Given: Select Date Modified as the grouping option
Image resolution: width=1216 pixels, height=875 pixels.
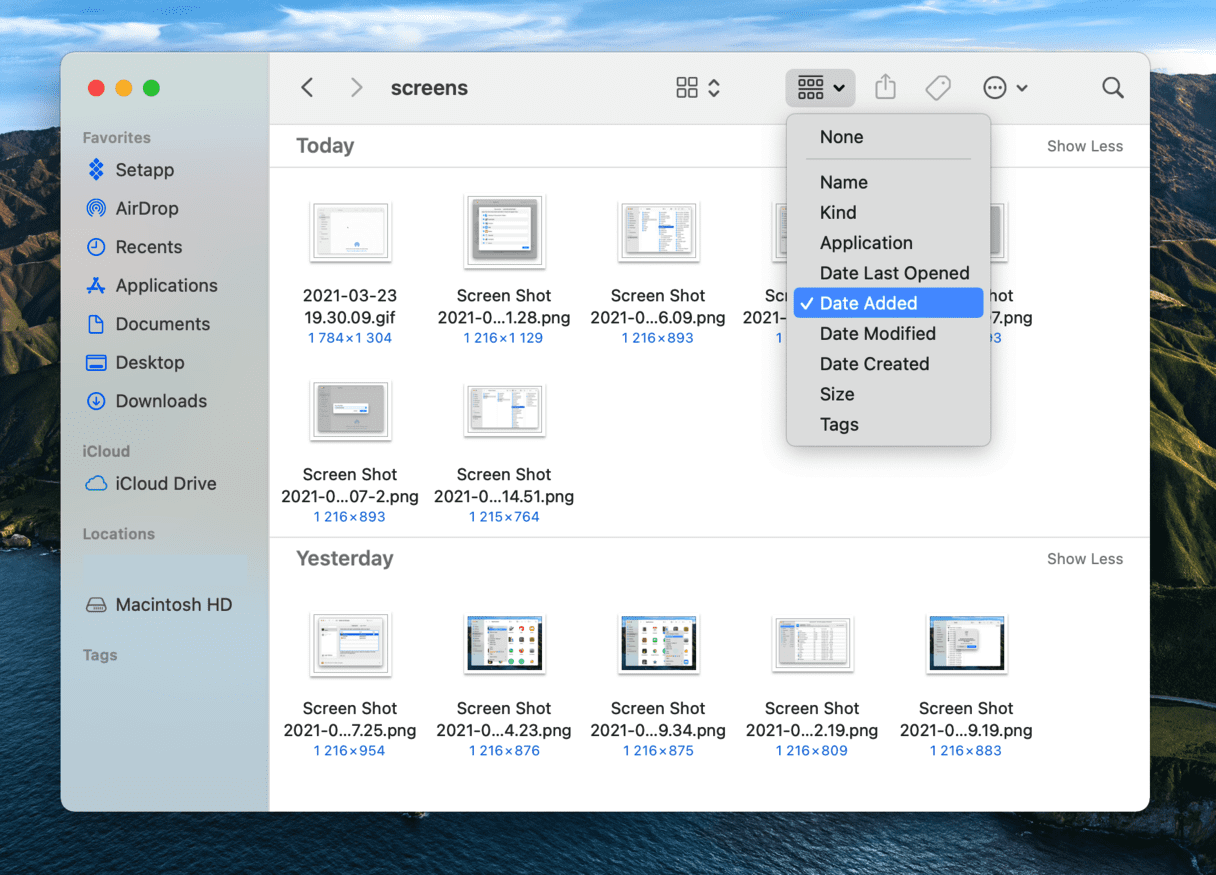Looking at the screenshot, I should (x=877, y=333).
